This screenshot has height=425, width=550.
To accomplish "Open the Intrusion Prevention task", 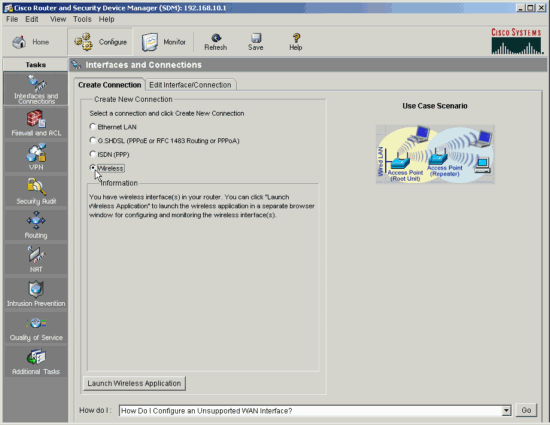I will tap(36, 293).
